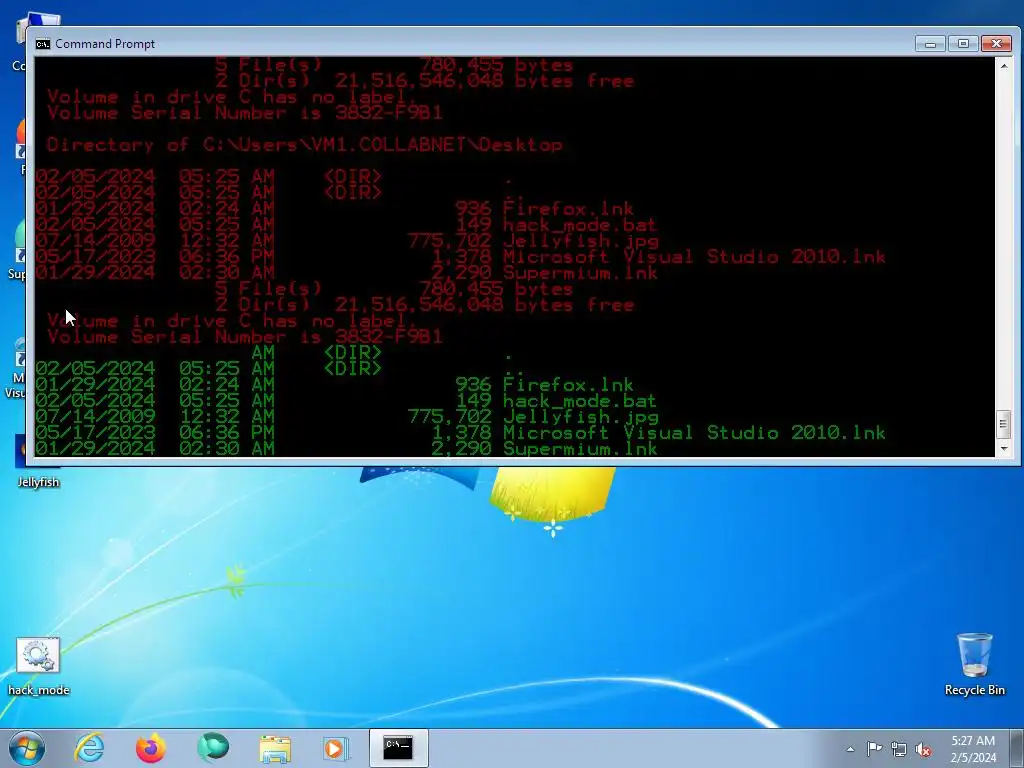The width and height of the screenshot is (1024, 768).
Task: Show hidden tray icons arrow
Action: 850,749
